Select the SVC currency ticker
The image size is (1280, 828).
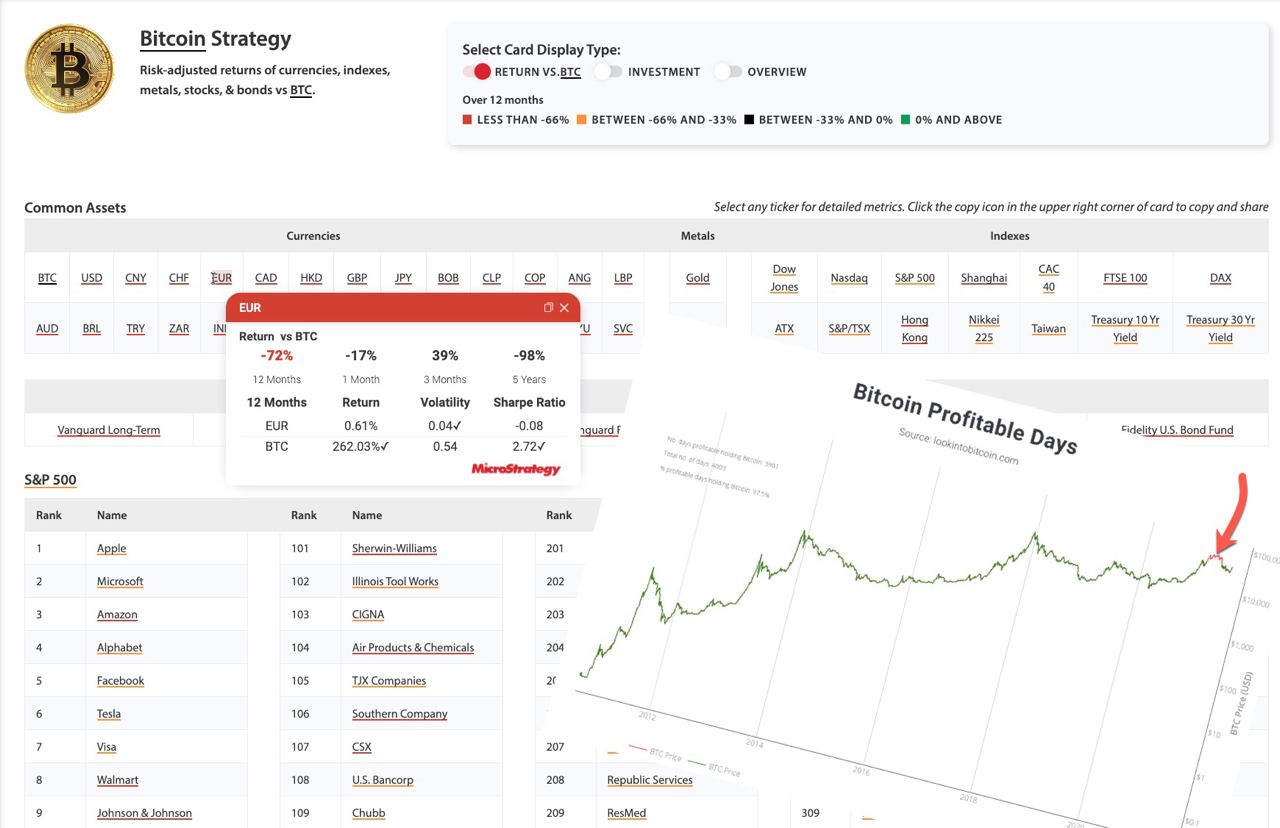click(x=623, y=329)
